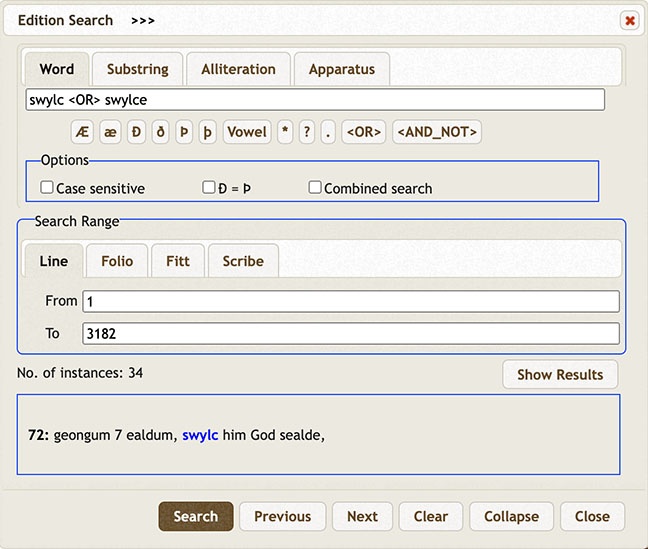Image resolution: width=648 pixels, height=549 pixels.
Task: Insert the <AND_NOT> operator
Action: pyautogui.click(x=437, y=132)
